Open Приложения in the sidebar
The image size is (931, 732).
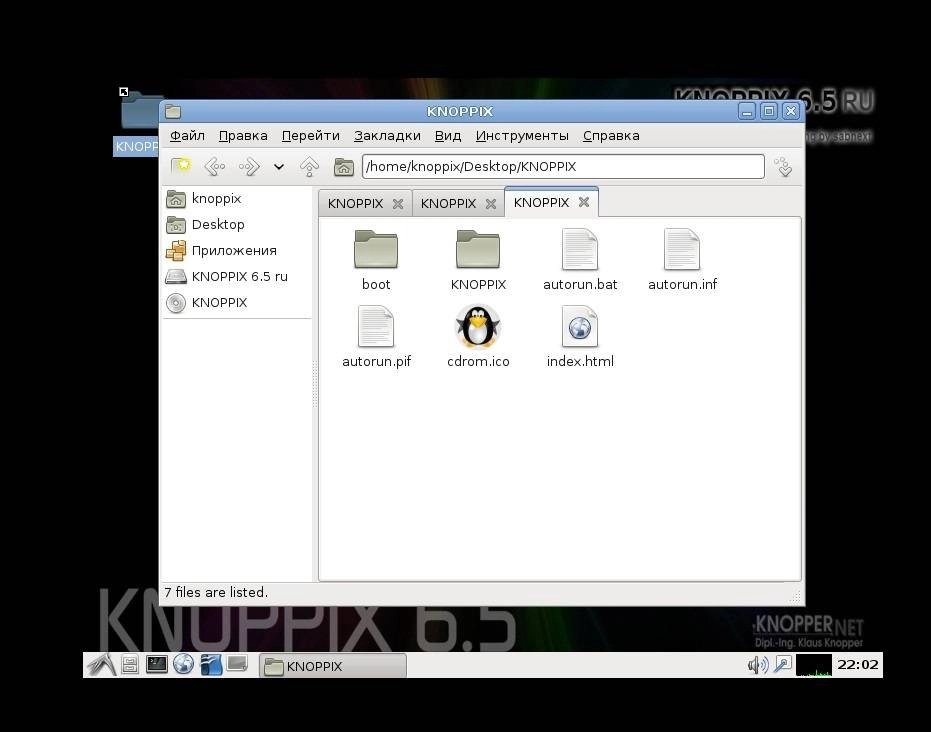pos(221,251)
